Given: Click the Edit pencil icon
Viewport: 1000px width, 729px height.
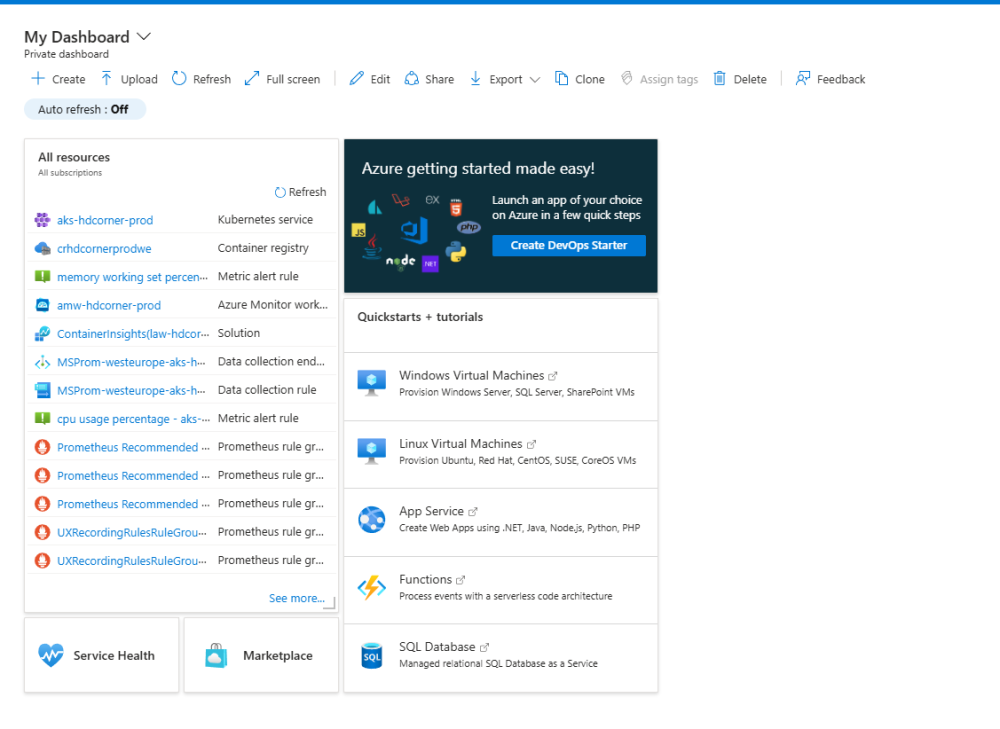Looking at the screenshot, I should pyautogui.click(x=357, y=78).
